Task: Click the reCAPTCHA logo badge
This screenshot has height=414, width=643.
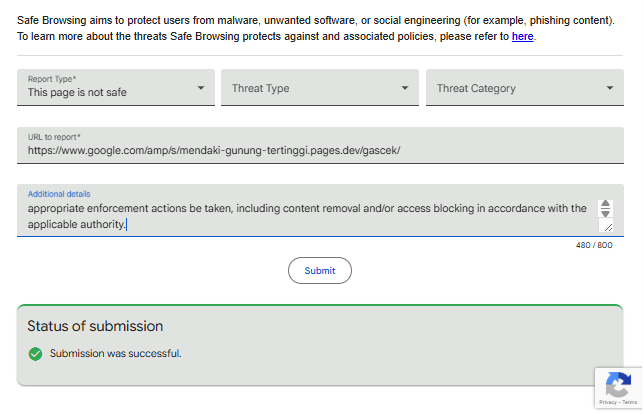Action: click(x=618, y=384)
